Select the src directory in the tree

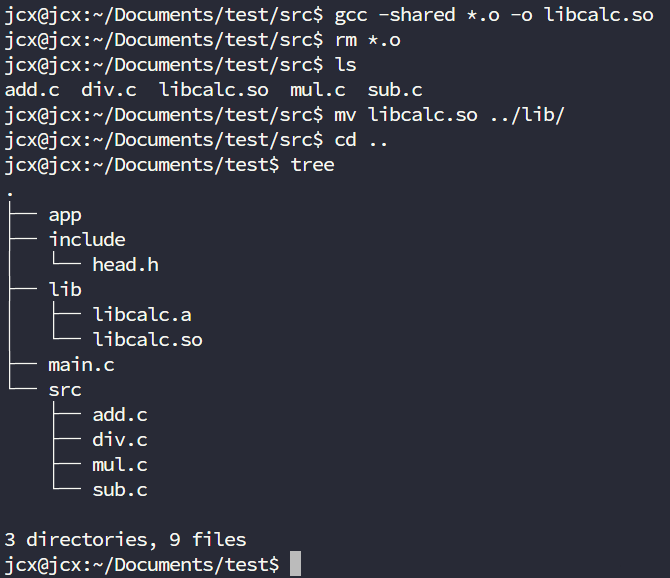(x=64, y=390)
